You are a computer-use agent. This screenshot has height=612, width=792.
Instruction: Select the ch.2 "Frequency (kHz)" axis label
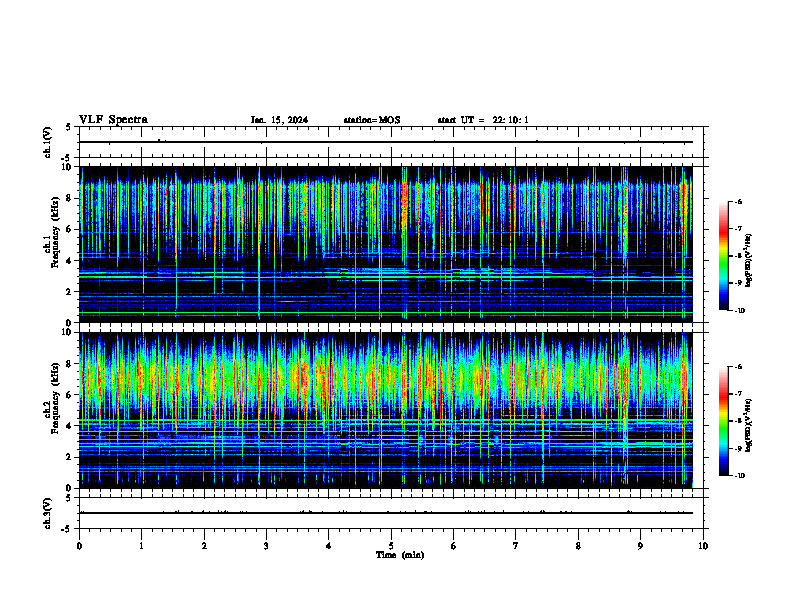pyautogui.click(x=56, y=398)
